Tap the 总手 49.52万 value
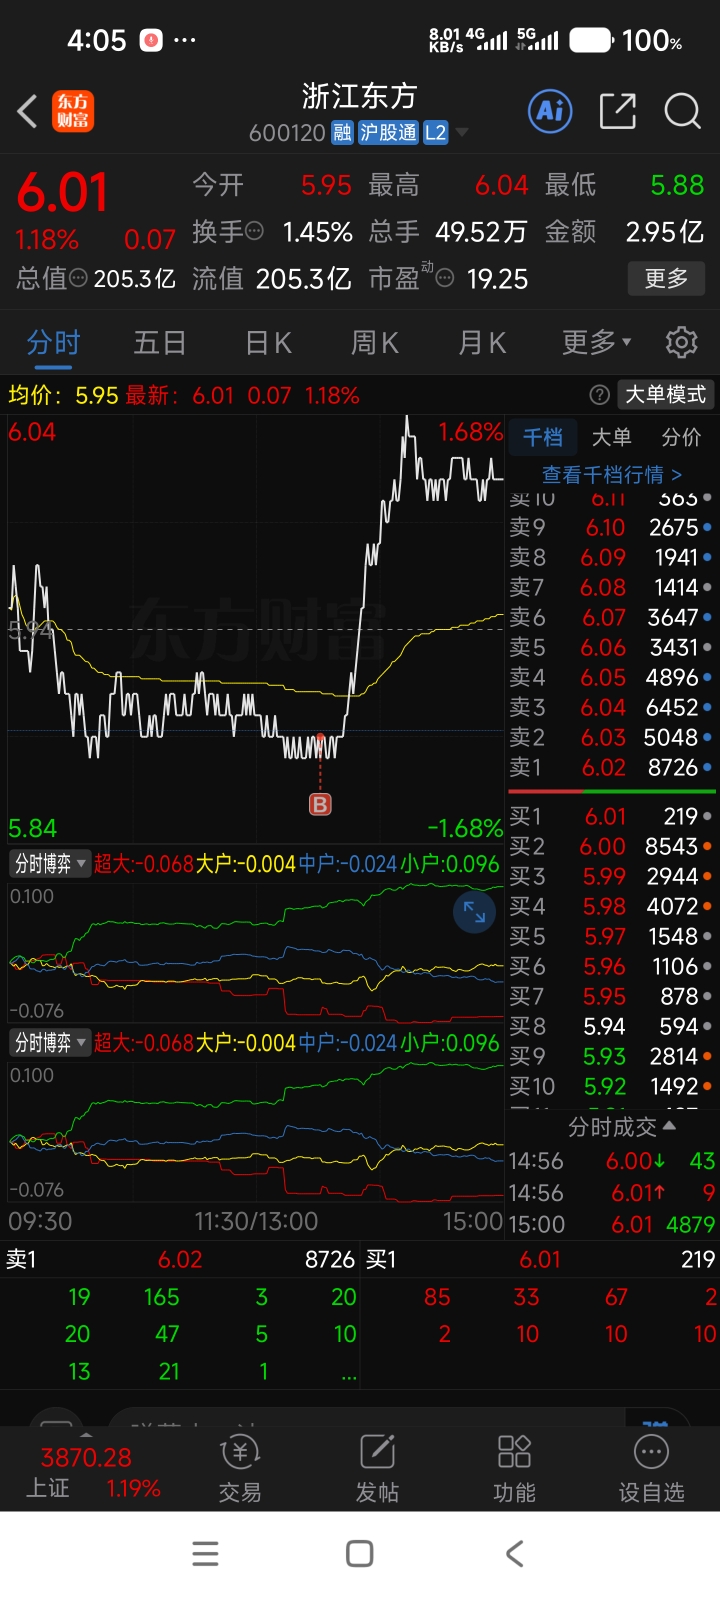The image size is (720, 1600). point(481,232)
